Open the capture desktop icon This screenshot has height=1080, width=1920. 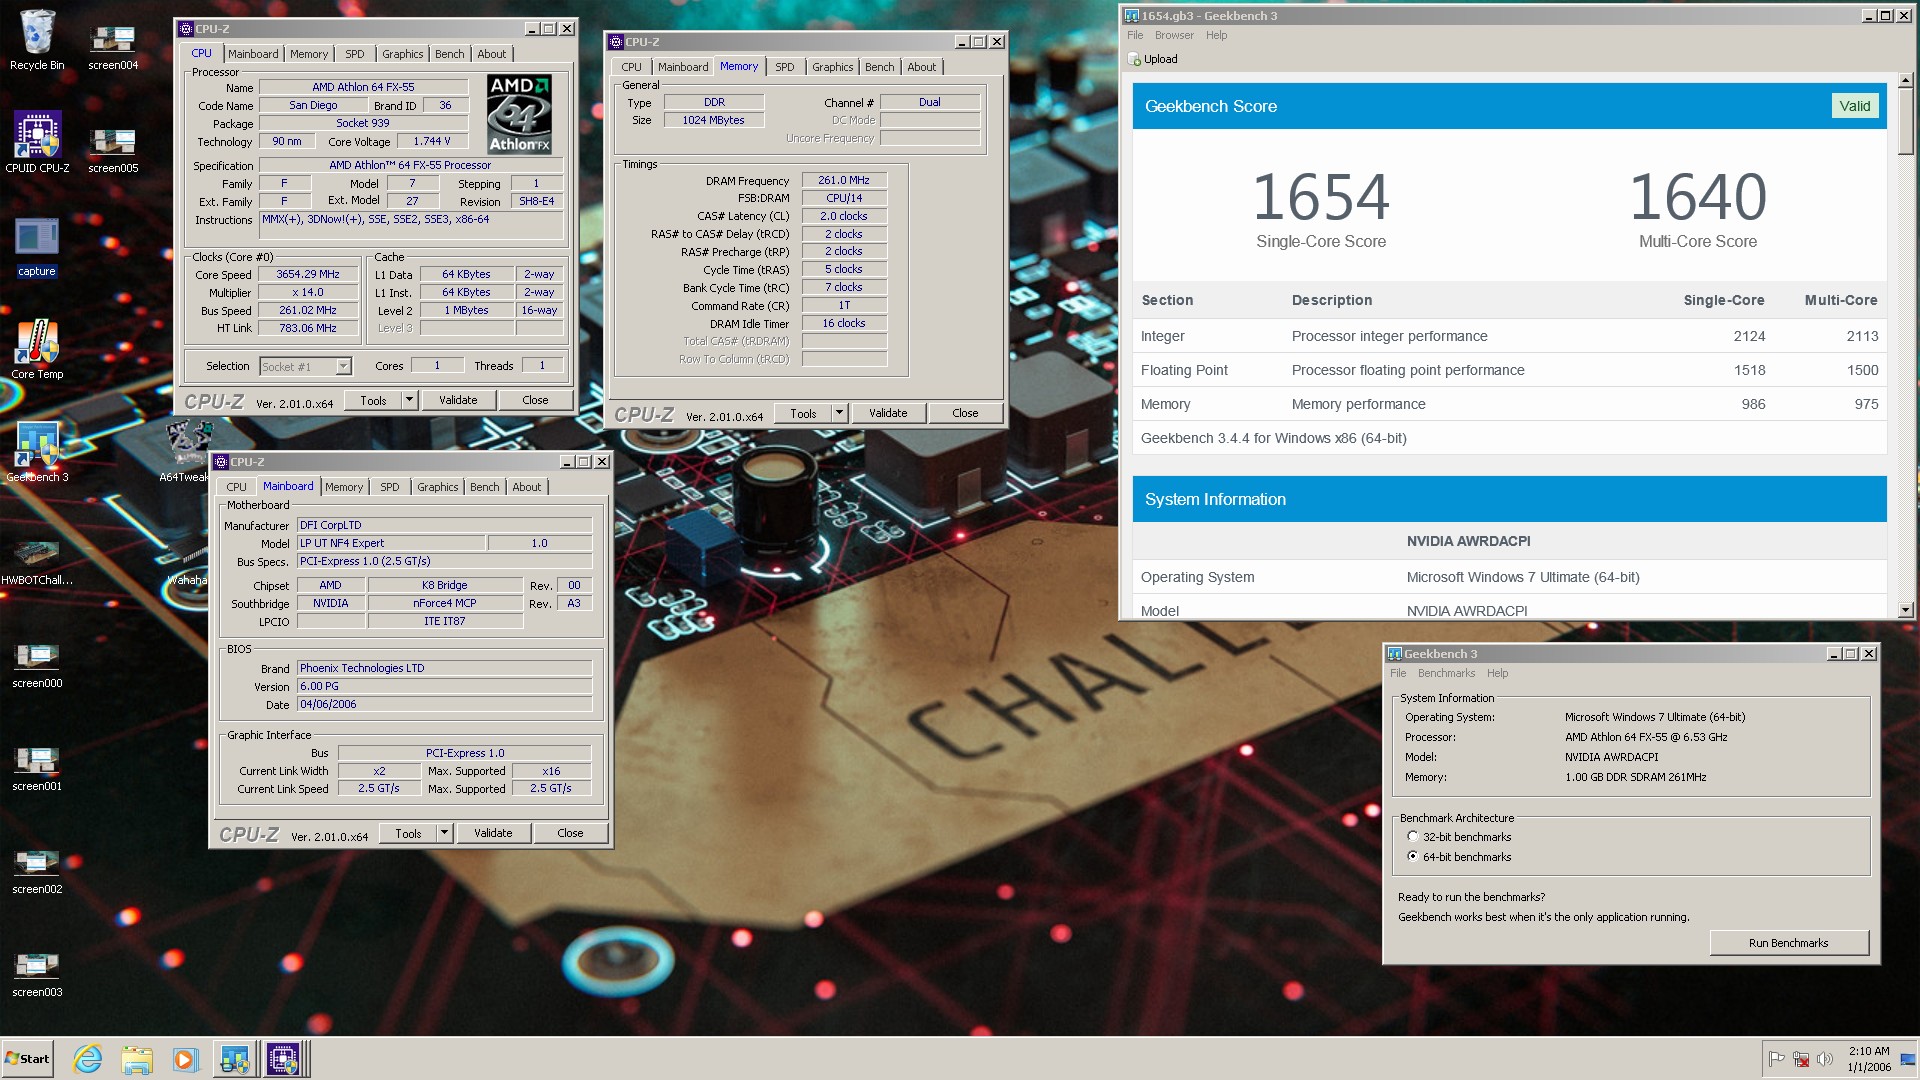click(x=37, y=247)
